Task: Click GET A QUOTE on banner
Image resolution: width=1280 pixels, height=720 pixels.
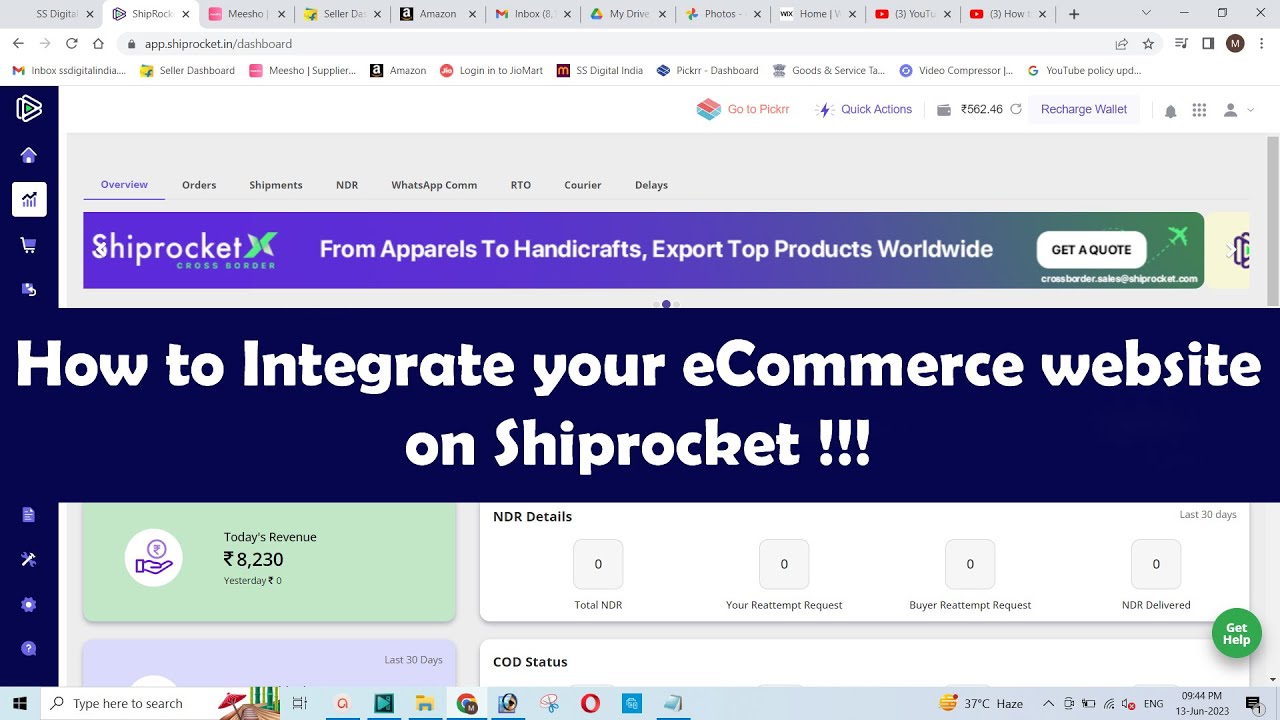Action: coord(1091,250)
